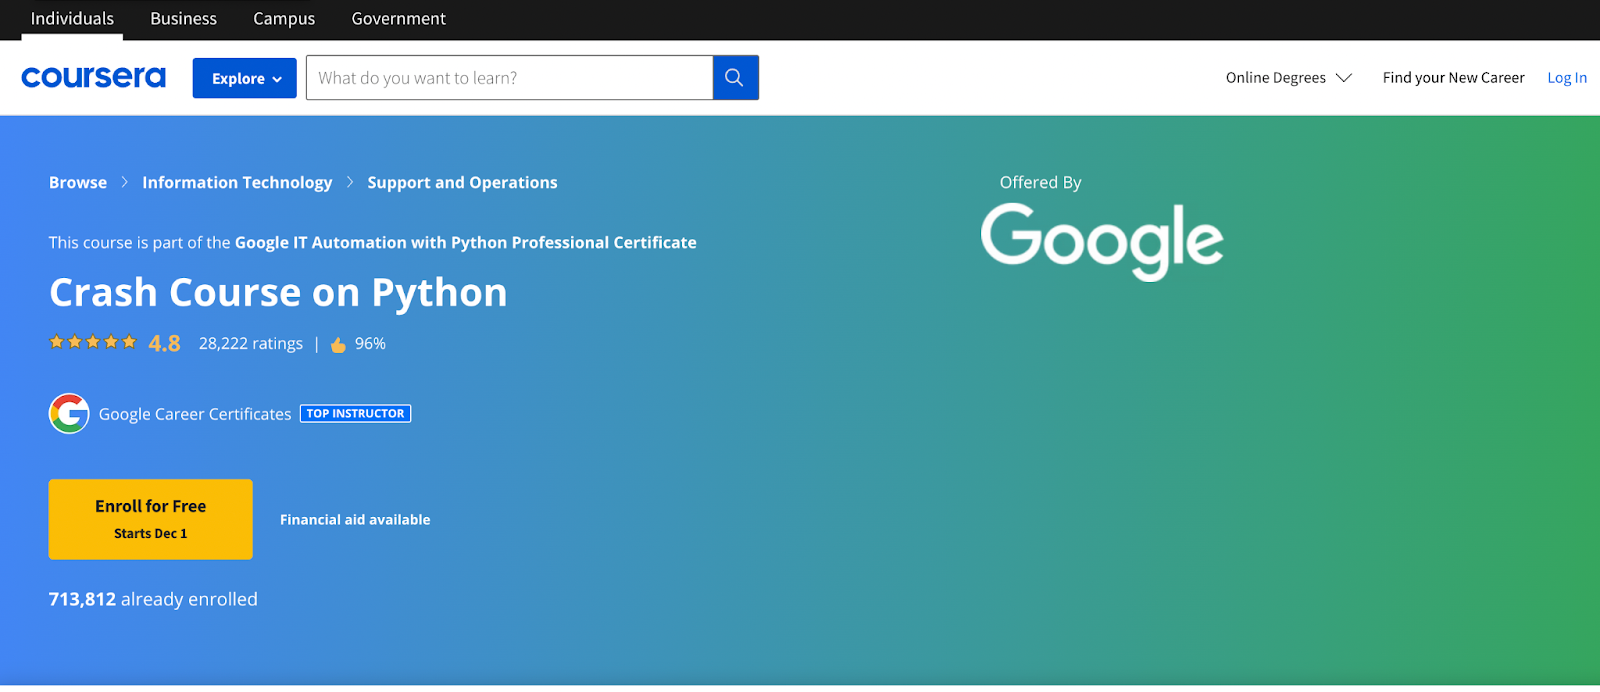The image size is (1600, 692).
Task: Click the Log In link
Action: [x=1566, y=78]
